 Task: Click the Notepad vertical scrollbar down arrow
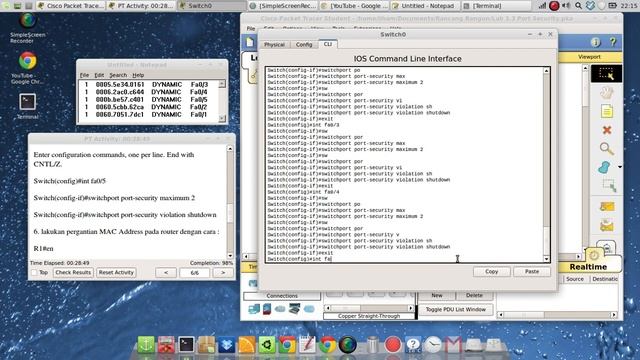222,118
